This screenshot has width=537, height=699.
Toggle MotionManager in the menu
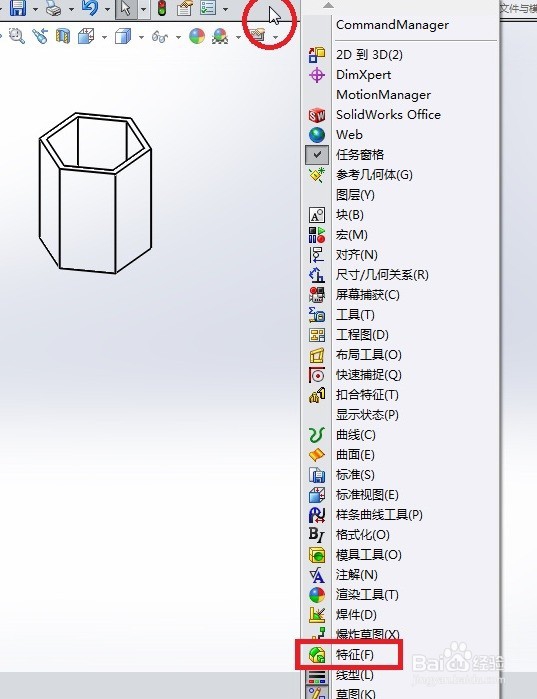pos(401,95)
